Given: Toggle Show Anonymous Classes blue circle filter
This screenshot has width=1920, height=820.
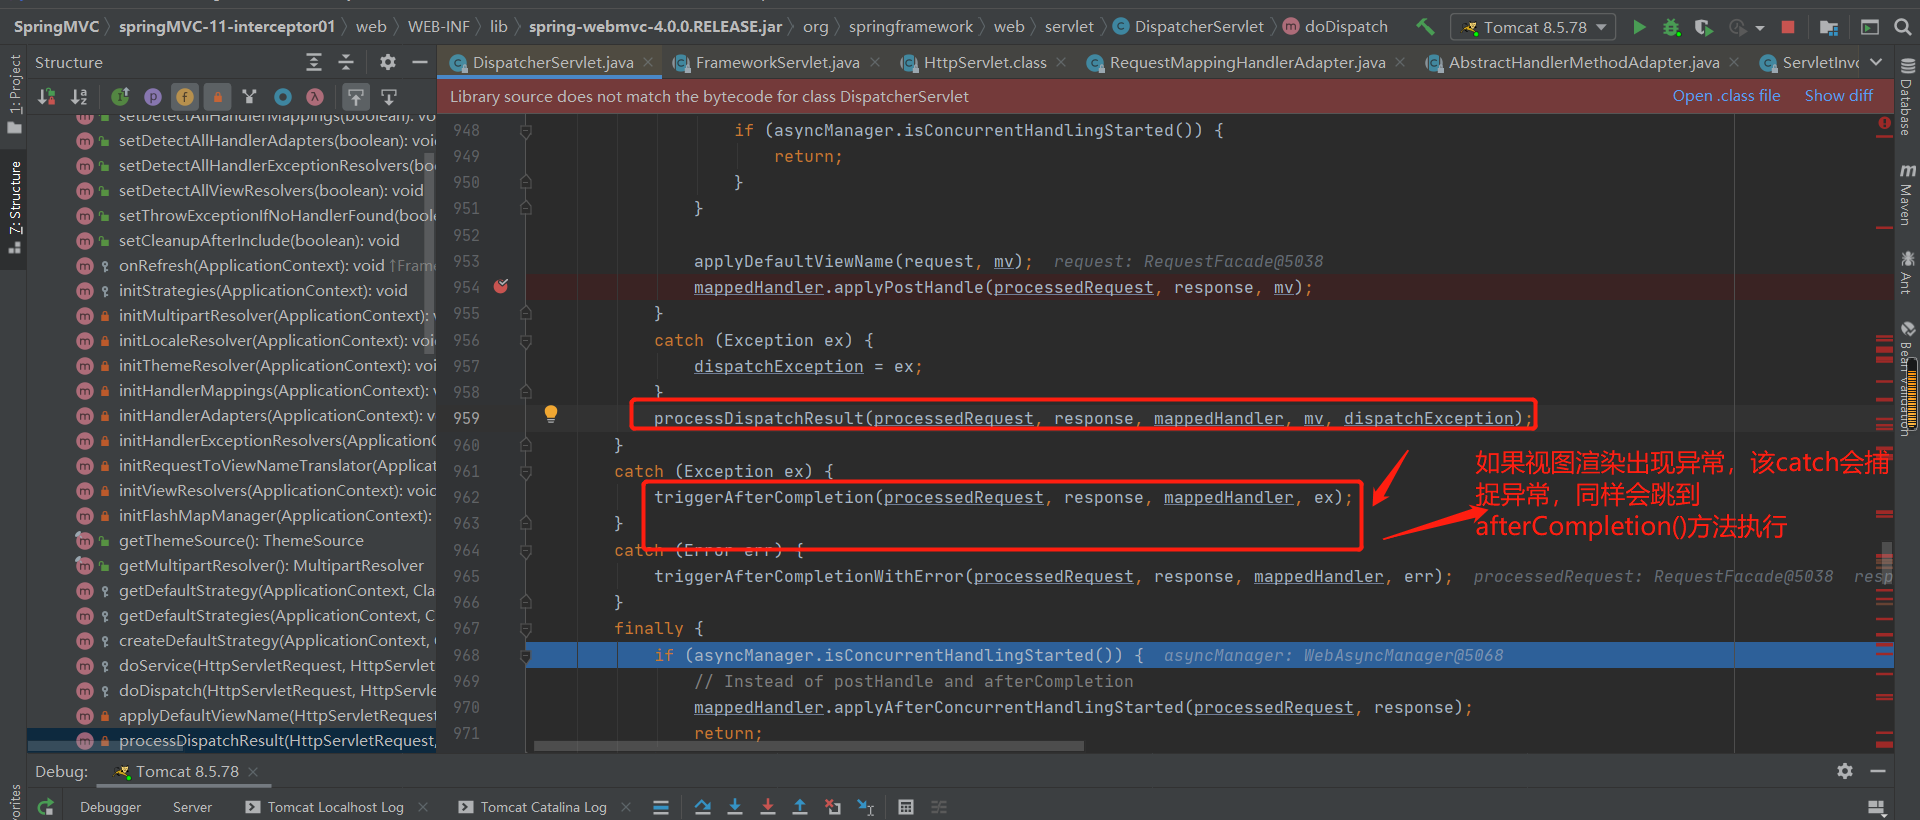Looking at the screenshot, I should [283, 96].
